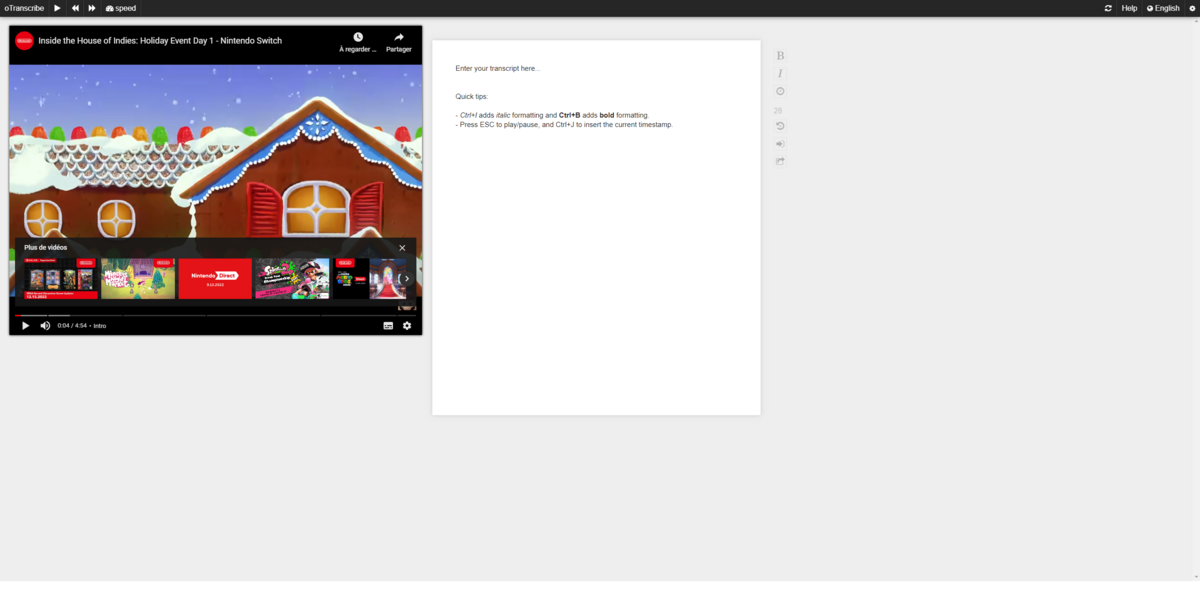Open the video title link 'Inside the House of Indies'
Image resolution: width=1200 pixels, height=589 pixels.
point(160,41)
